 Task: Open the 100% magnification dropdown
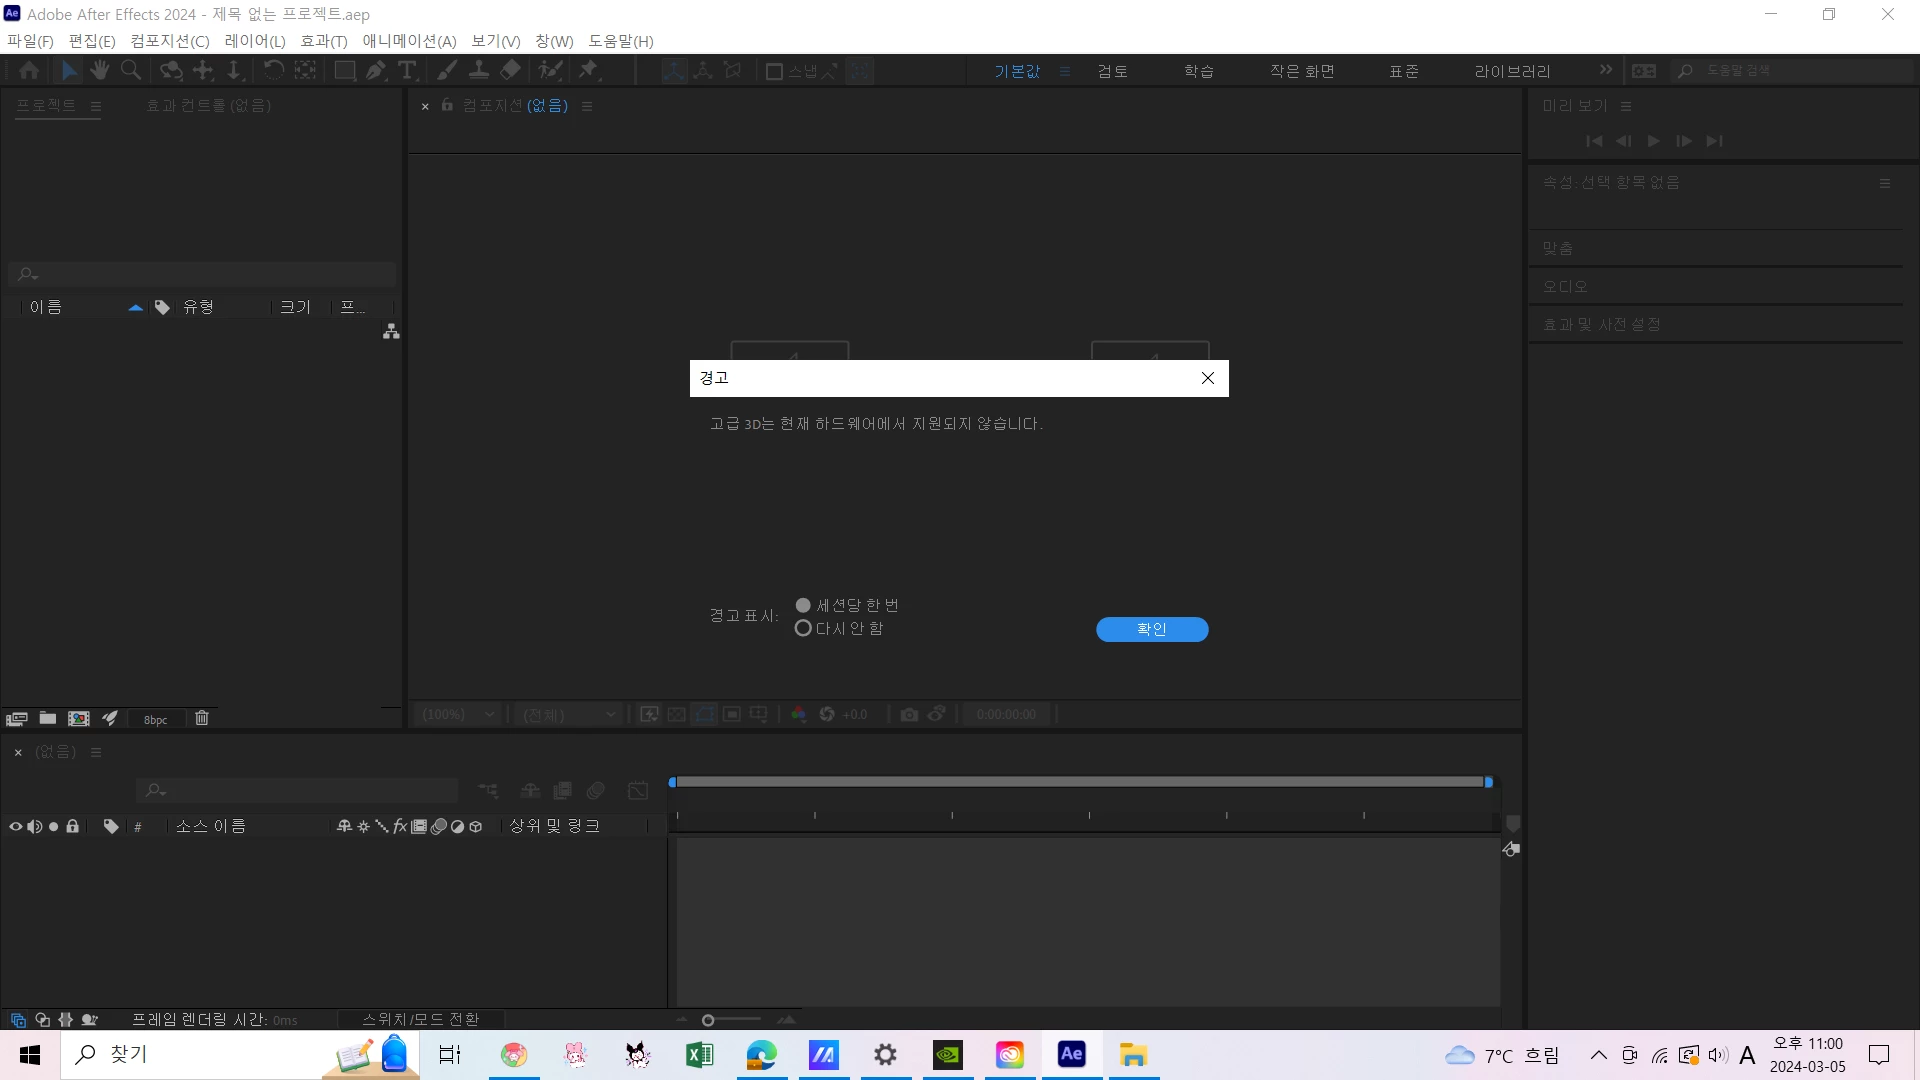[x=458, y=714]
